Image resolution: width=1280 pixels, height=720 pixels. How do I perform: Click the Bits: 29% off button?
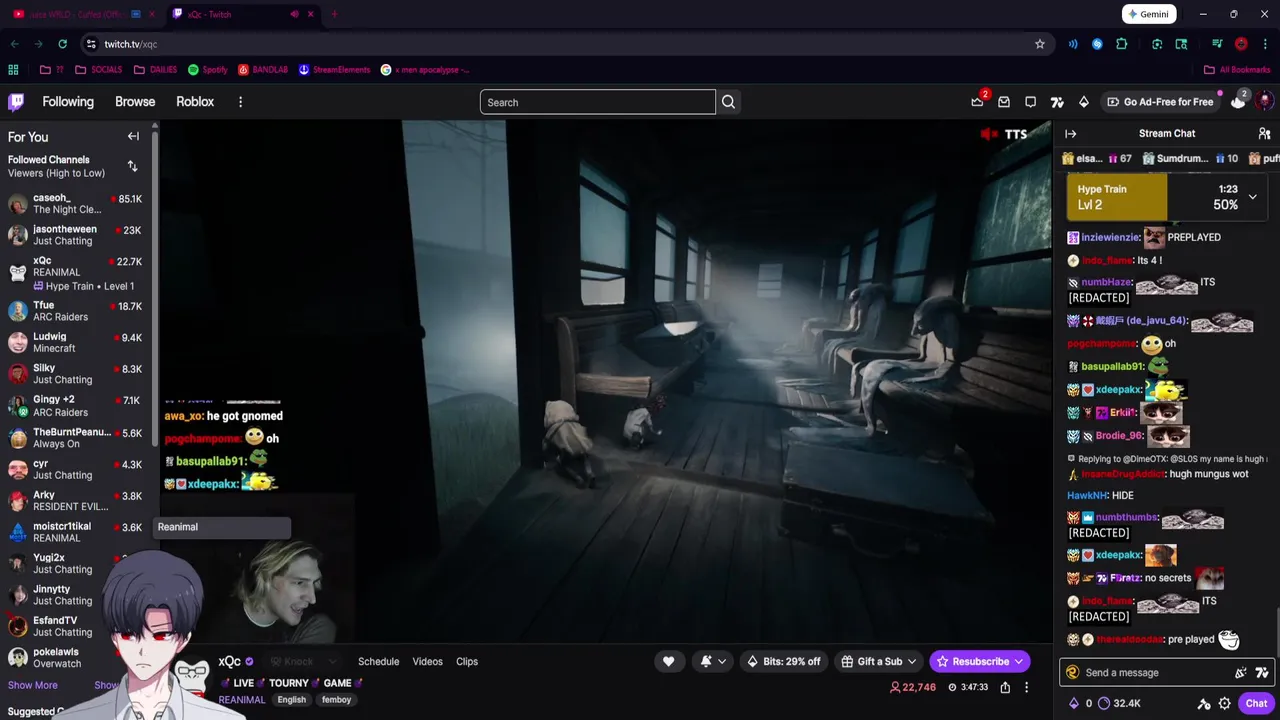[x=783, y=661]
